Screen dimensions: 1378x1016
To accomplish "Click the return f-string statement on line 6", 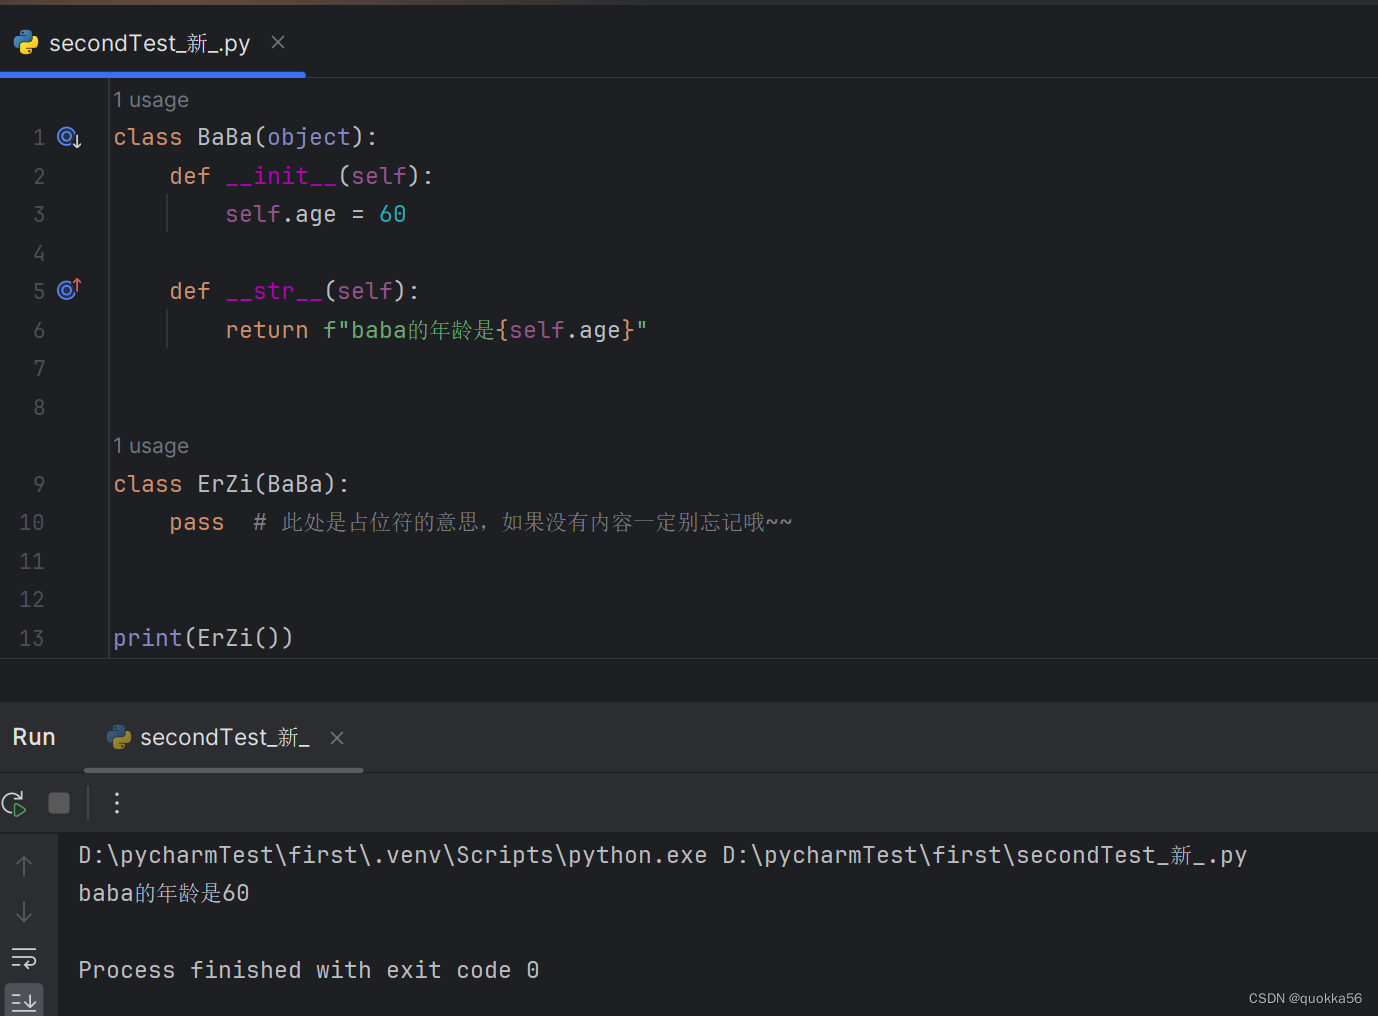I will 436,330.
